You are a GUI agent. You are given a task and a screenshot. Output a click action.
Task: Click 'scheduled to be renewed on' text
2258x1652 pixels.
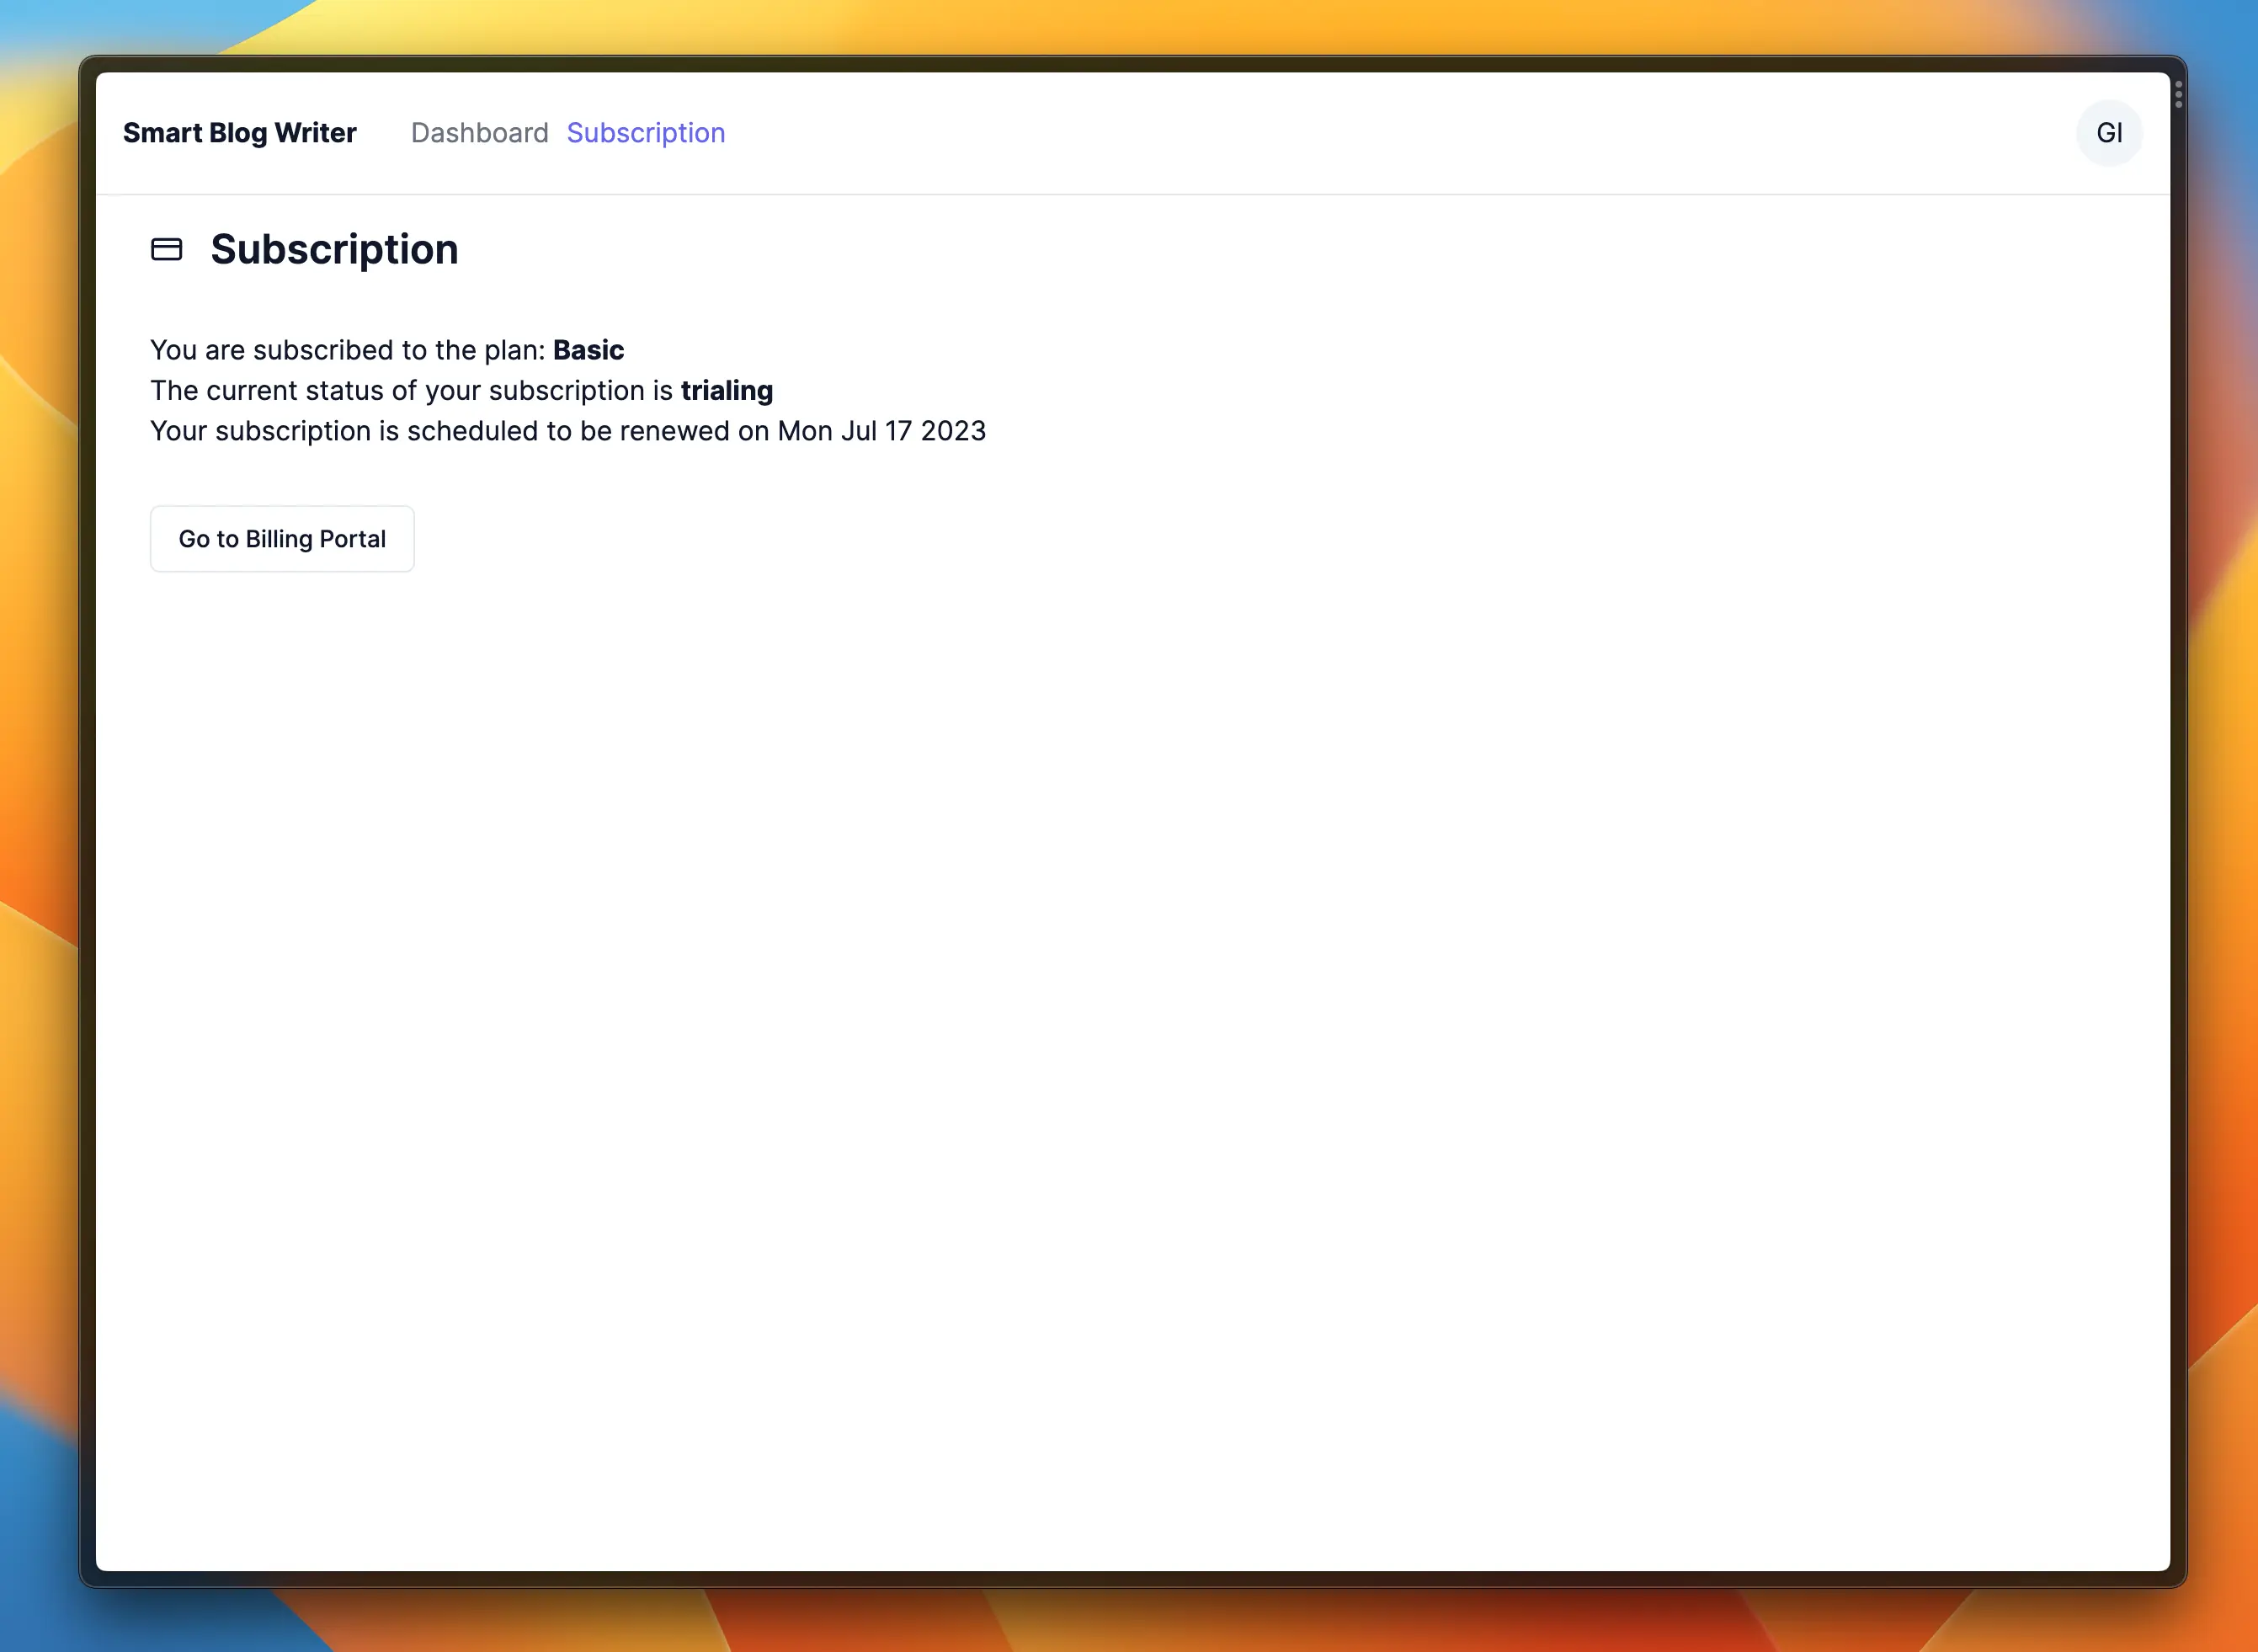pyautogui.click(x=586, y=431)
